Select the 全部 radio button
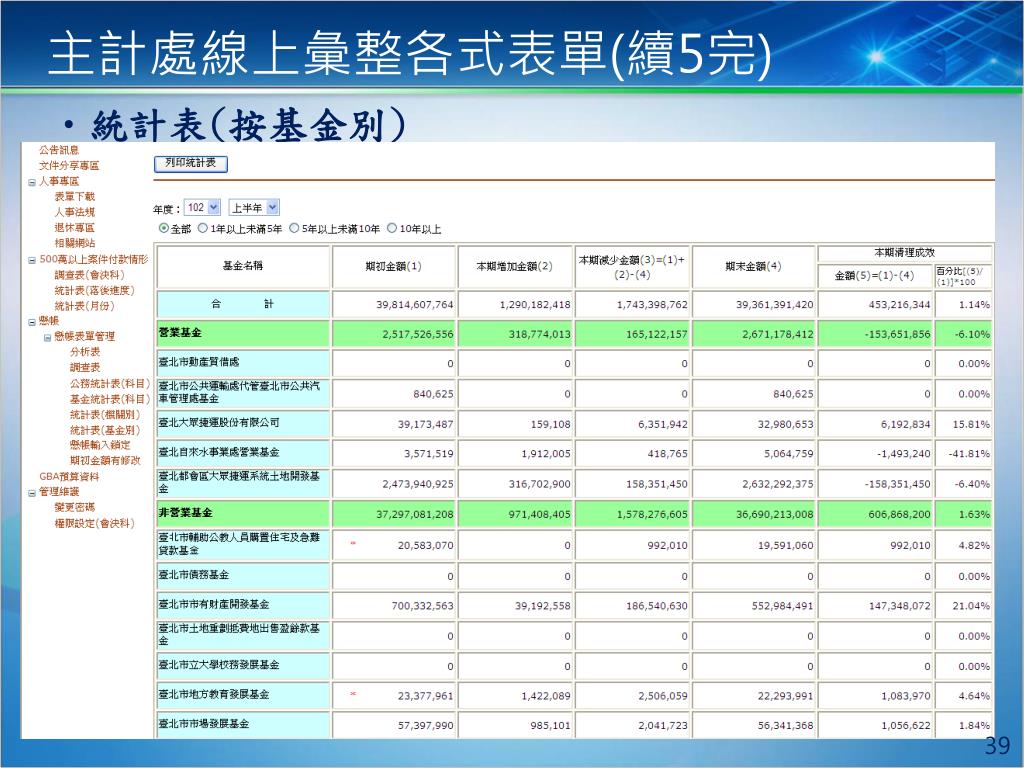The image size is (1024, 768). point(164,229)
